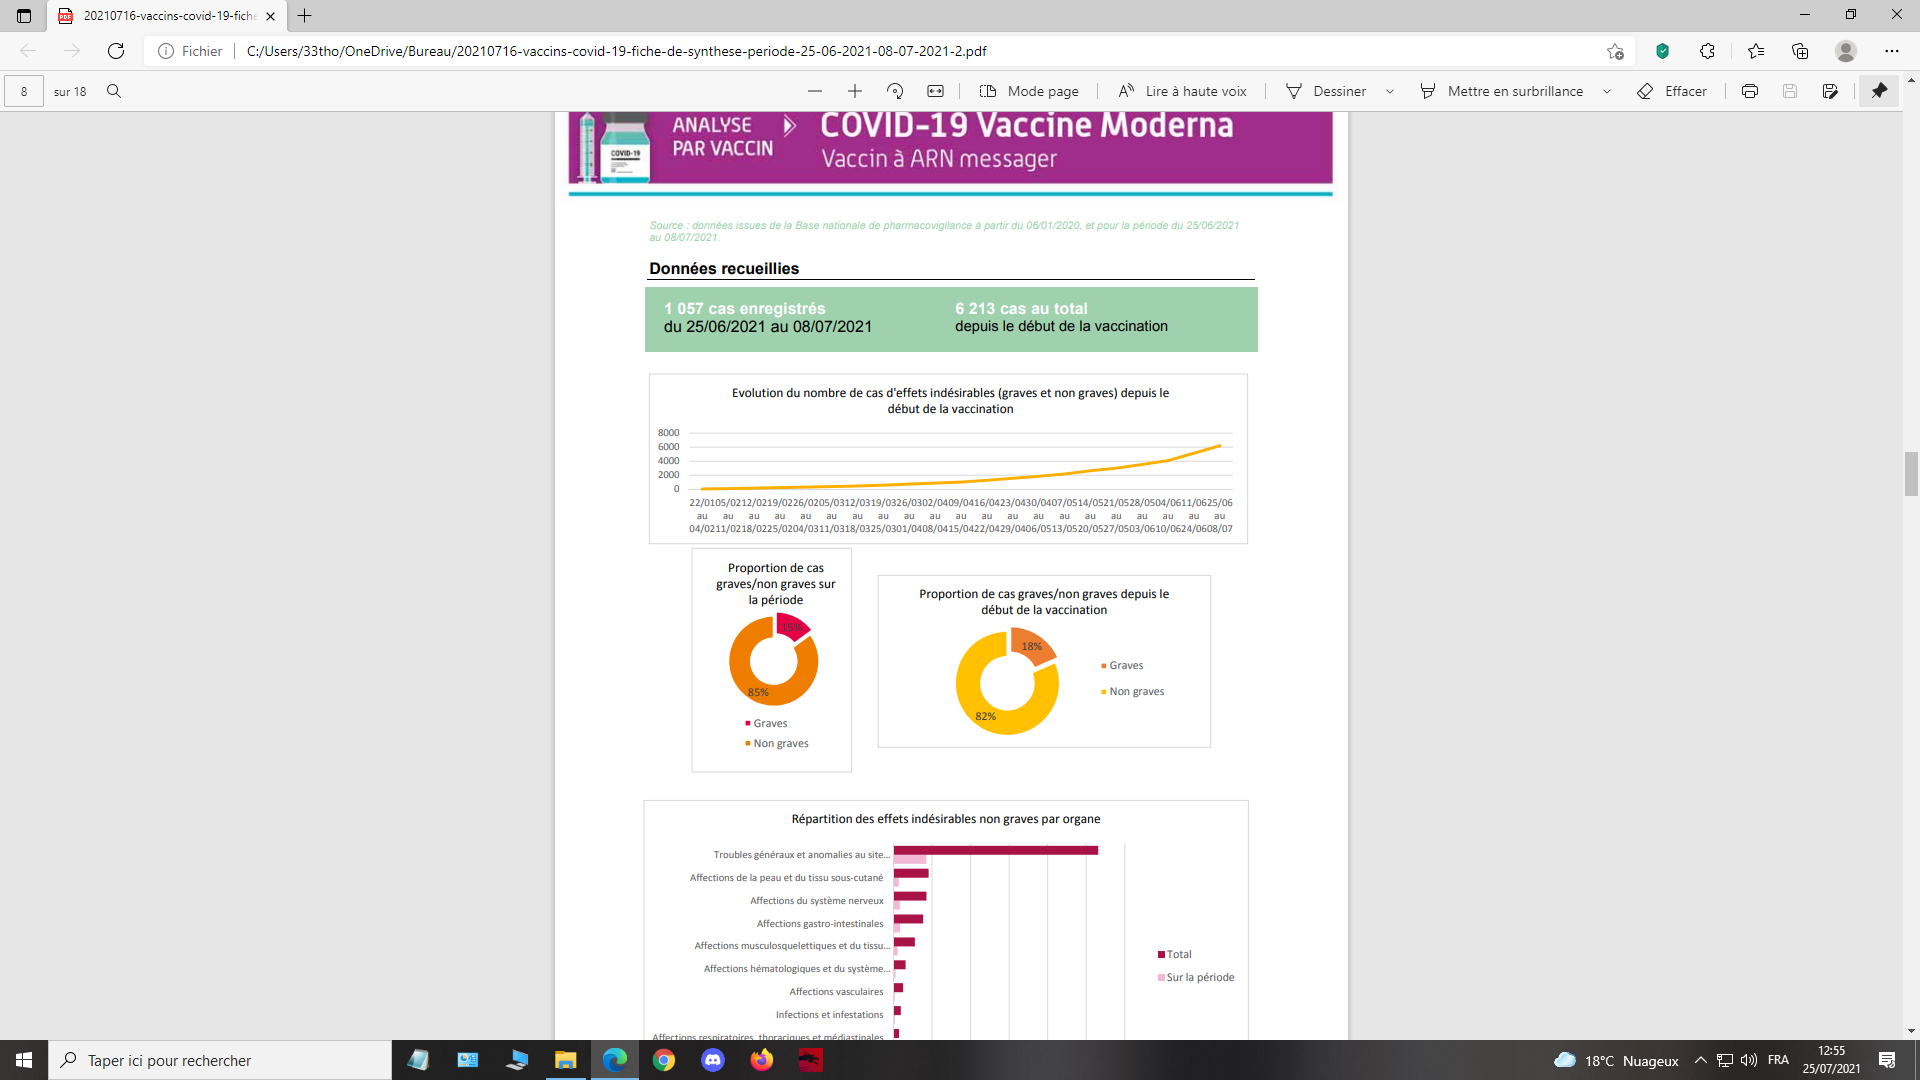Image resolution: width=1920 pixels, height=1080 pixels.
Task: Fit PDF to page width
Action: click(x=935, y=91)
